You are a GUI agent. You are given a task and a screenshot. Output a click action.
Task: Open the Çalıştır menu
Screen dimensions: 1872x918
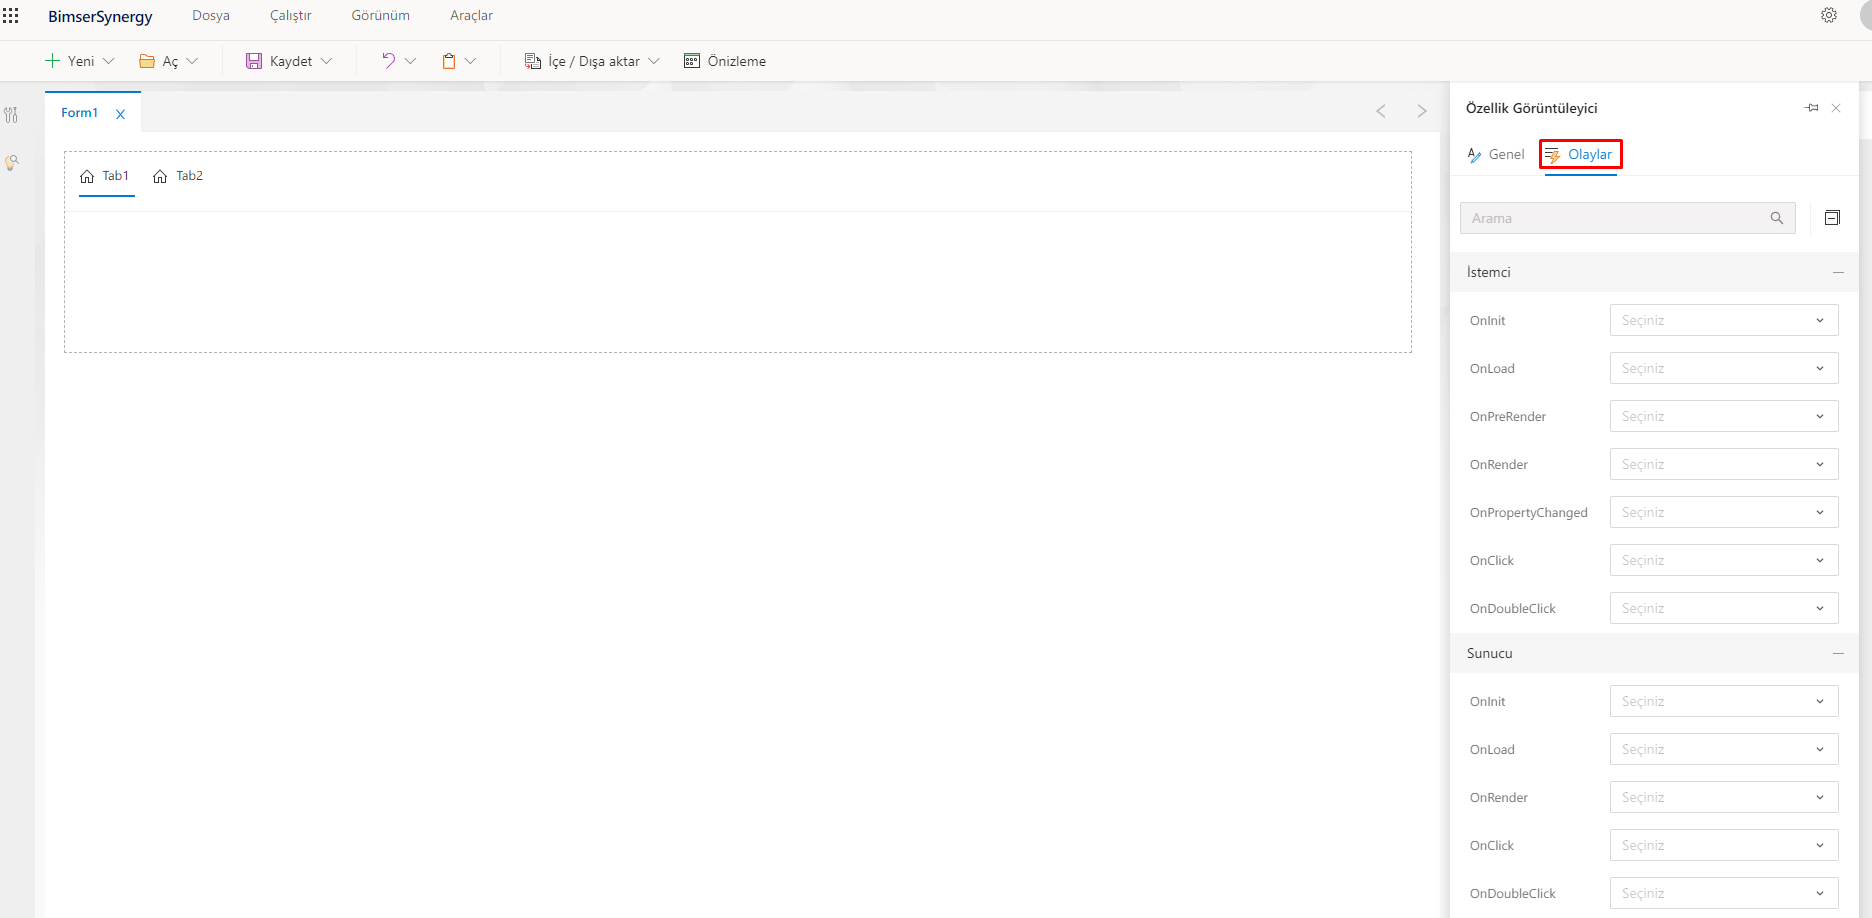[x=291, y=16]
